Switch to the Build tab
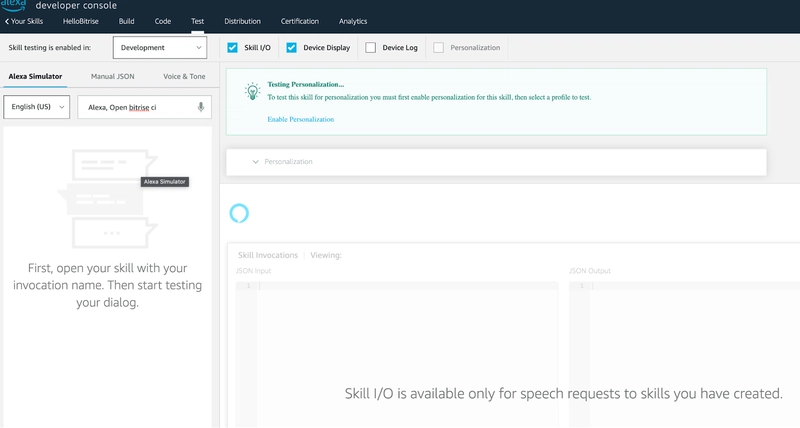Image resolution: width=800 pixels, height=428 pixels. click(127, 21)
